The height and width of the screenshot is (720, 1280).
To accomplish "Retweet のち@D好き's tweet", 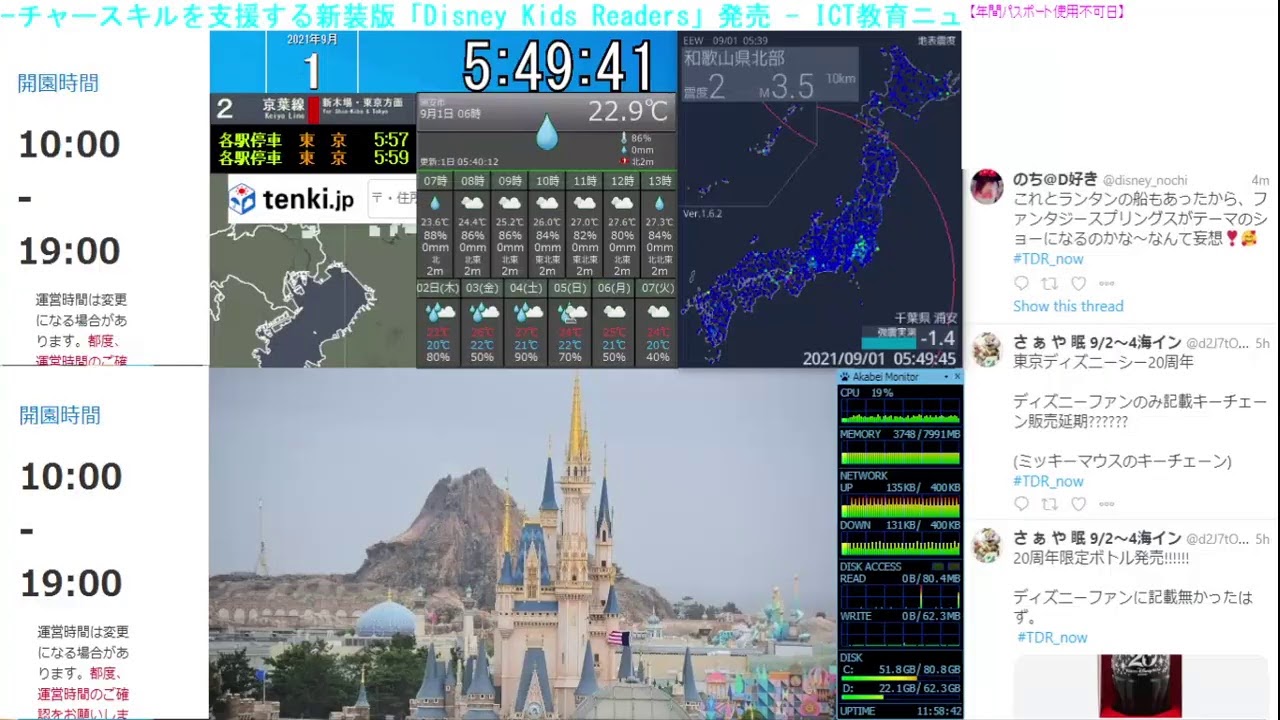I will click(x=1050, y=284).
